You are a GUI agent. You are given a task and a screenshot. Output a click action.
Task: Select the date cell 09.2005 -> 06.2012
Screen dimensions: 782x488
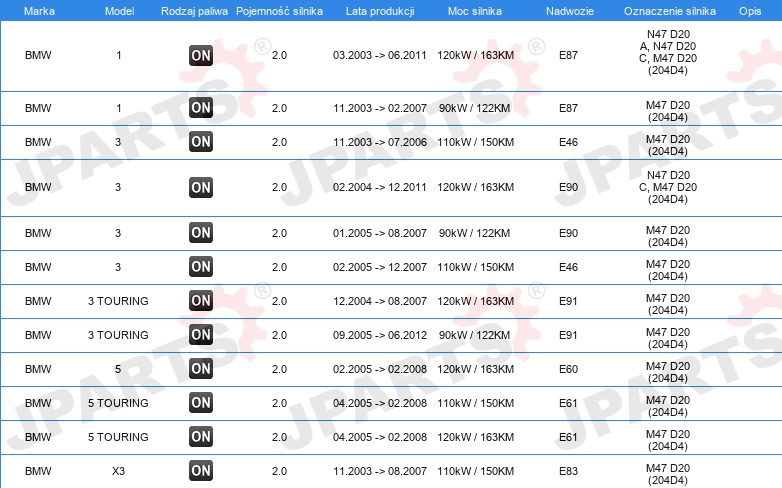[380, 335]
